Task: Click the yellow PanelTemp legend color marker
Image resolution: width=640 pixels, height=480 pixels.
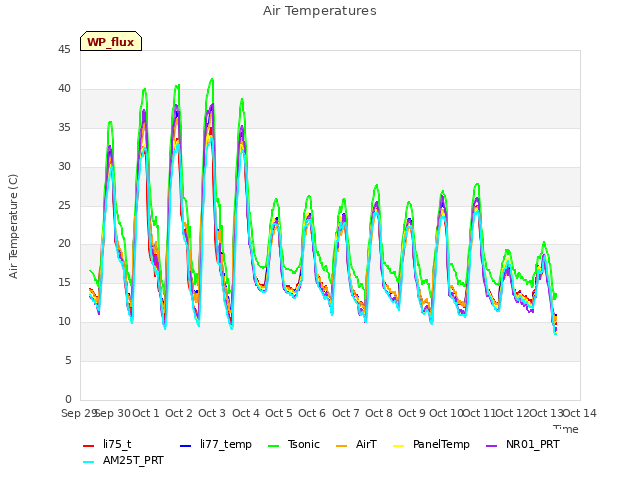Action: (x=398, y=446)
